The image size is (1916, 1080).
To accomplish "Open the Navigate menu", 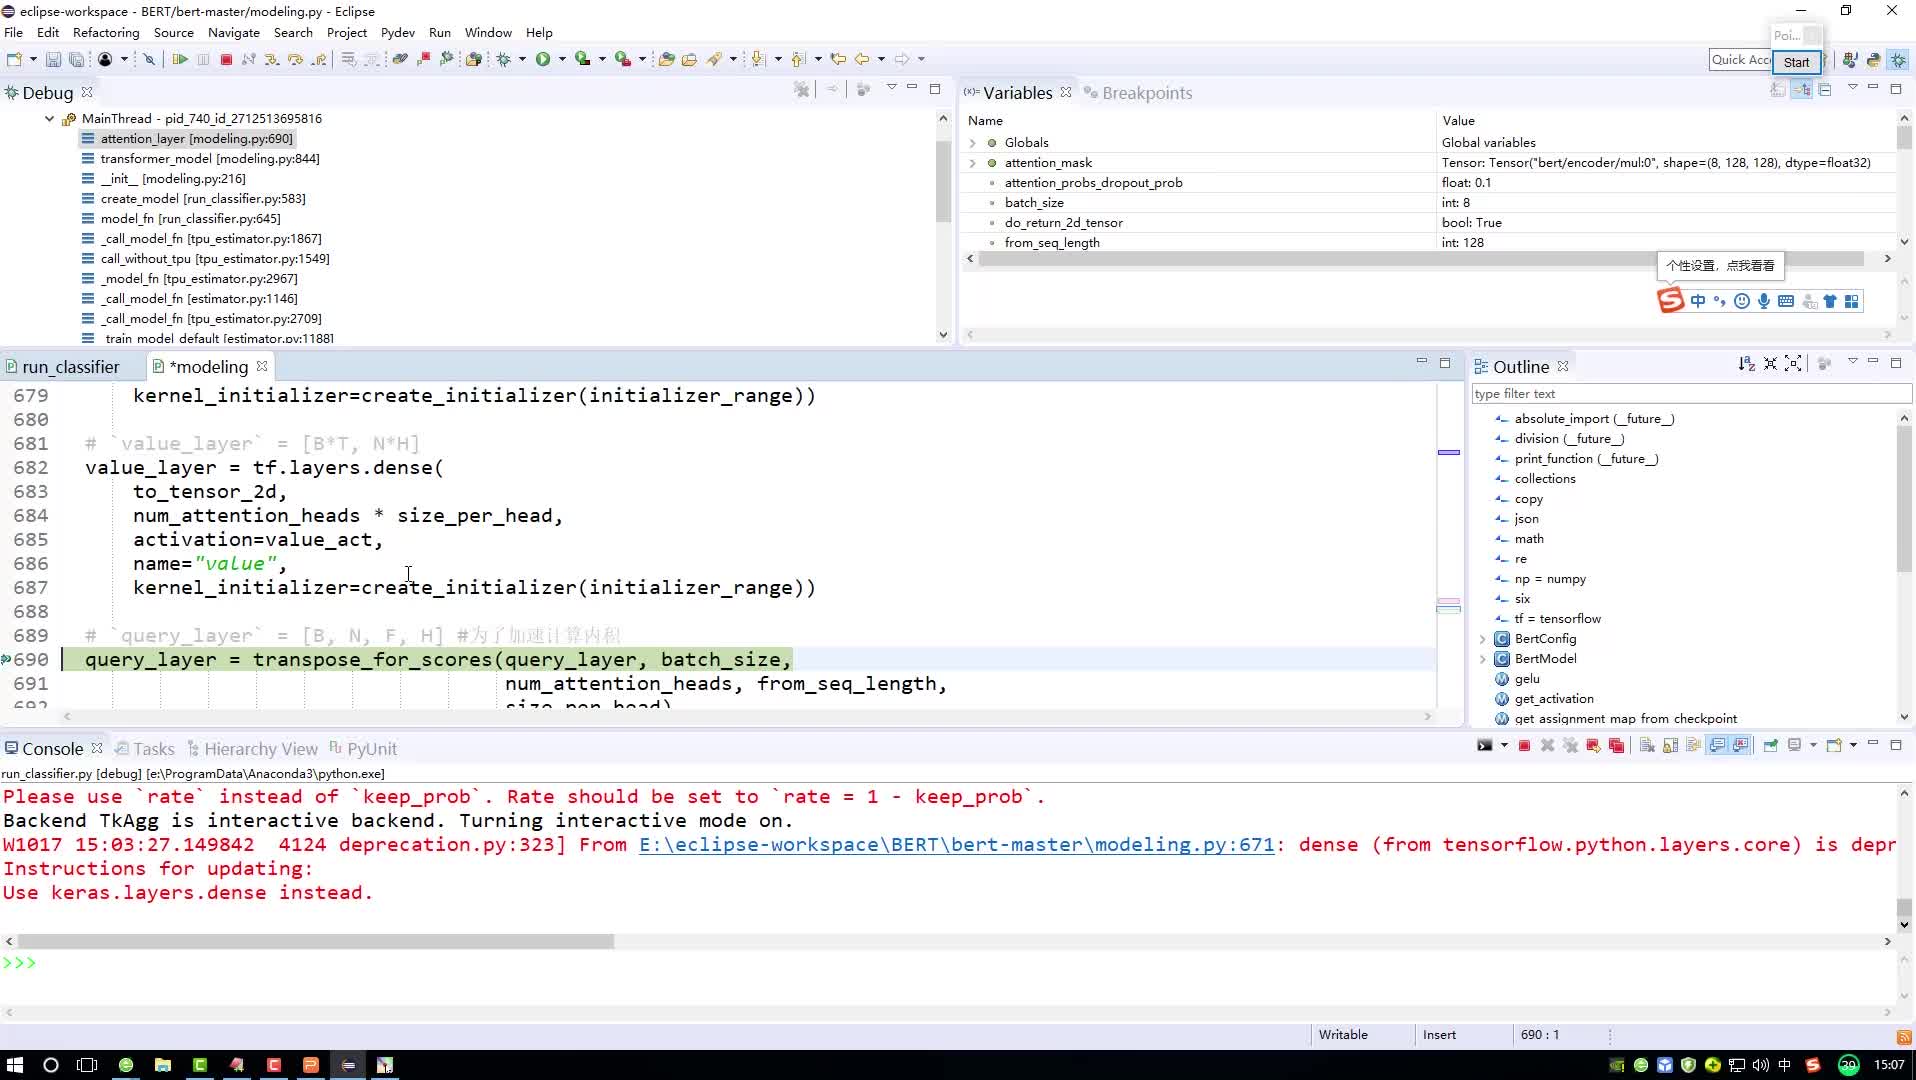I will click(x=233, y=33).
